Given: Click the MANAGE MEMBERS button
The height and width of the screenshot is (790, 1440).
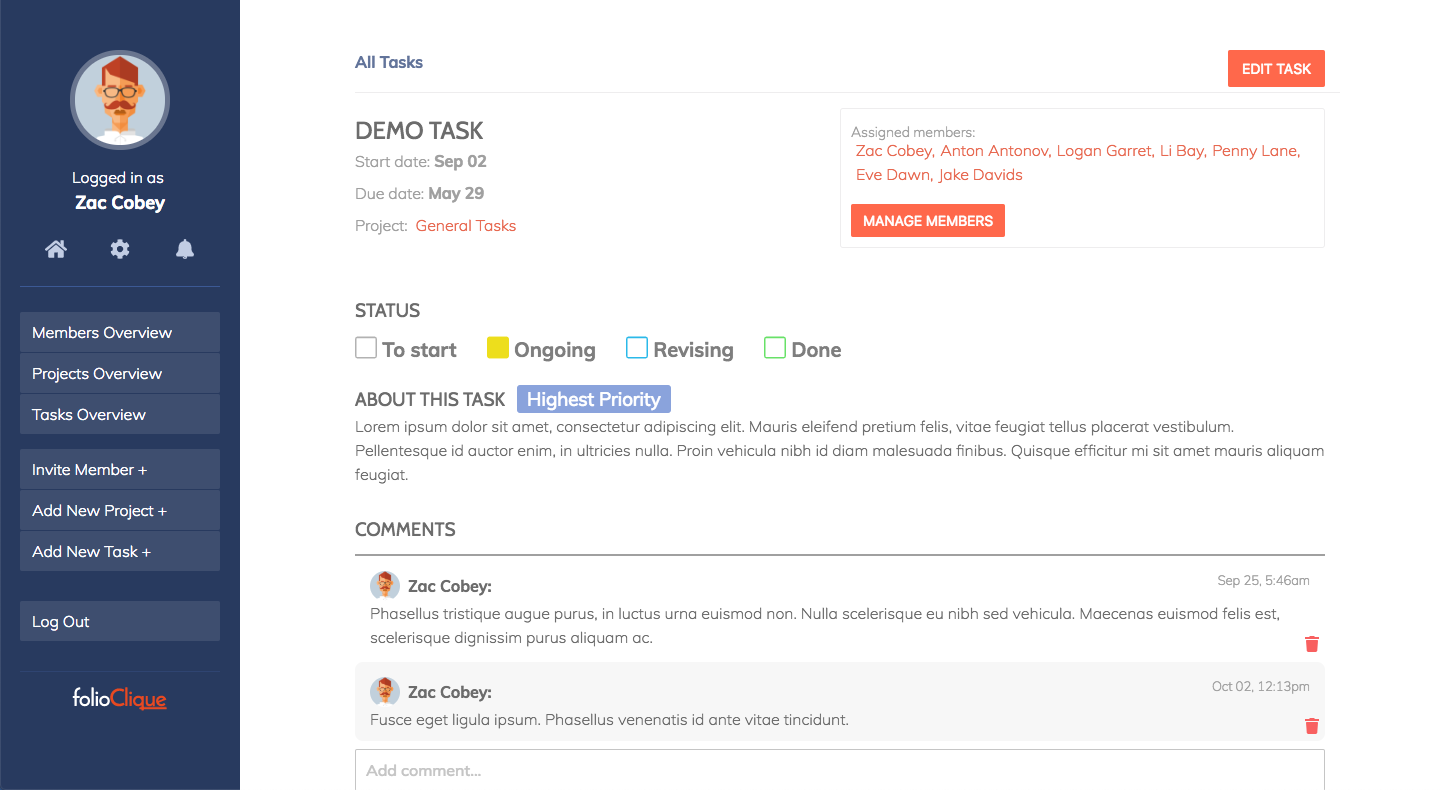Looking at the screenshot, I should click(927, 221).
